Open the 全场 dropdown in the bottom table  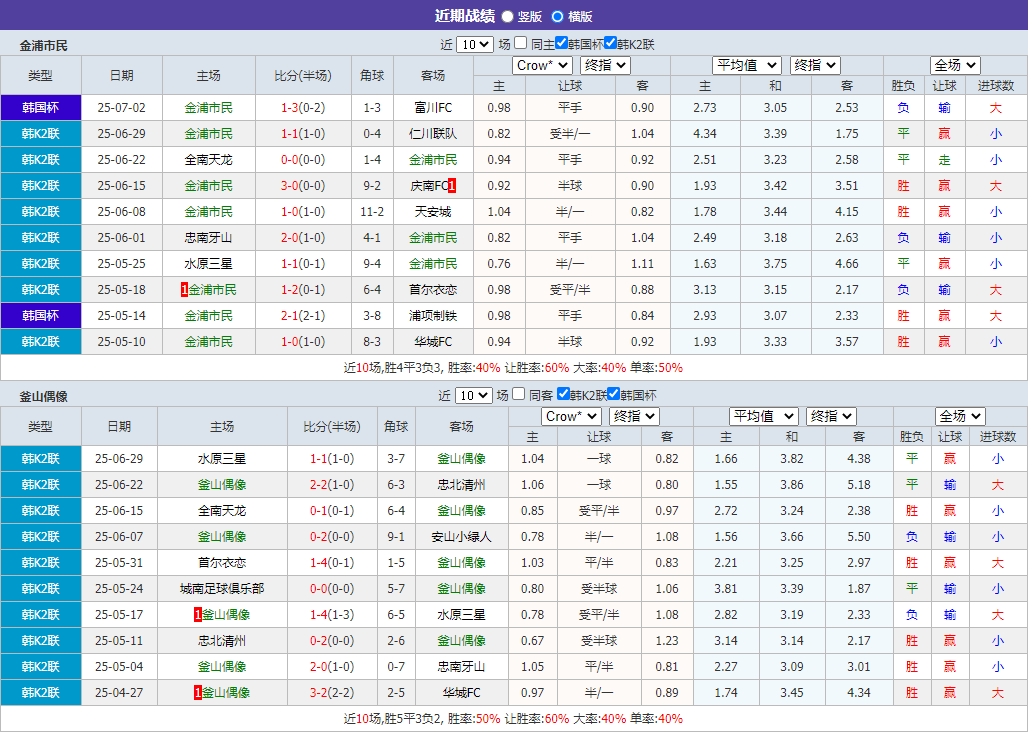tap(959, 416)
